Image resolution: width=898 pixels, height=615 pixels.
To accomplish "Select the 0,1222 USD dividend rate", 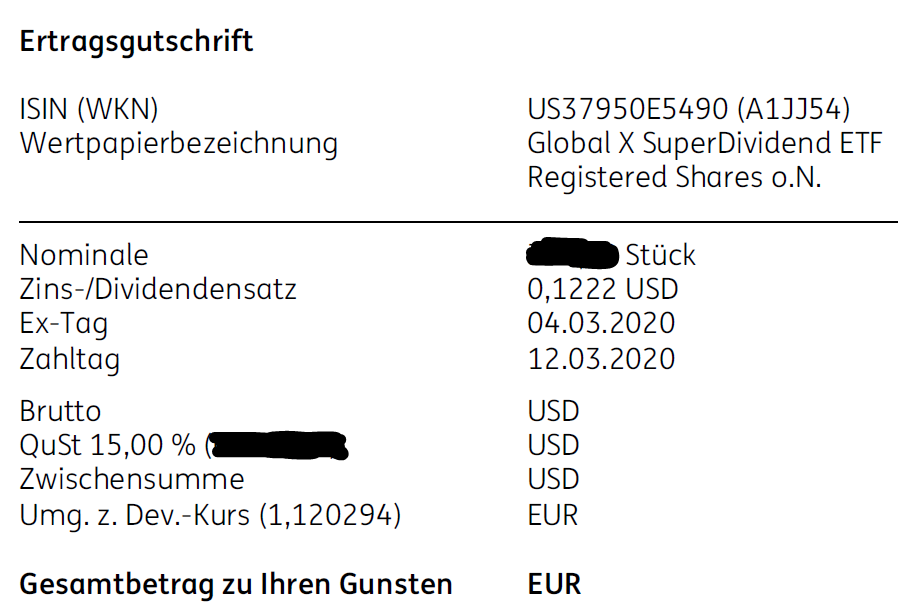I will pos(603,290).
